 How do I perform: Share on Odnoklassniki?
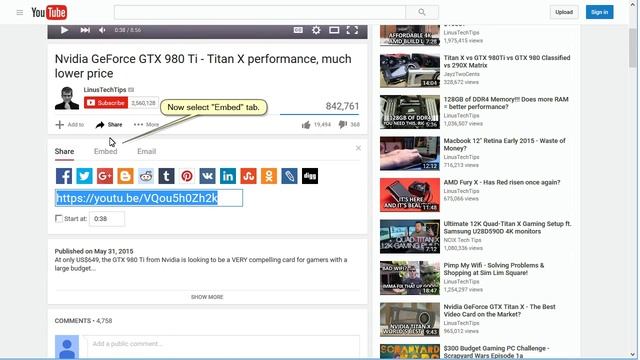click(269, 176)
